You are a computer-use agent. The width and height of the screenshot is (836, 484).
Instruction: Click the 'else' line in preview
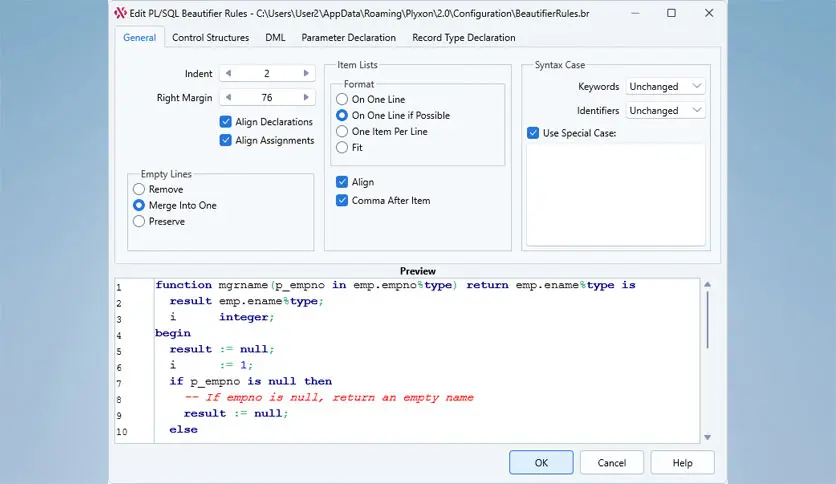[x=183, y=430]
